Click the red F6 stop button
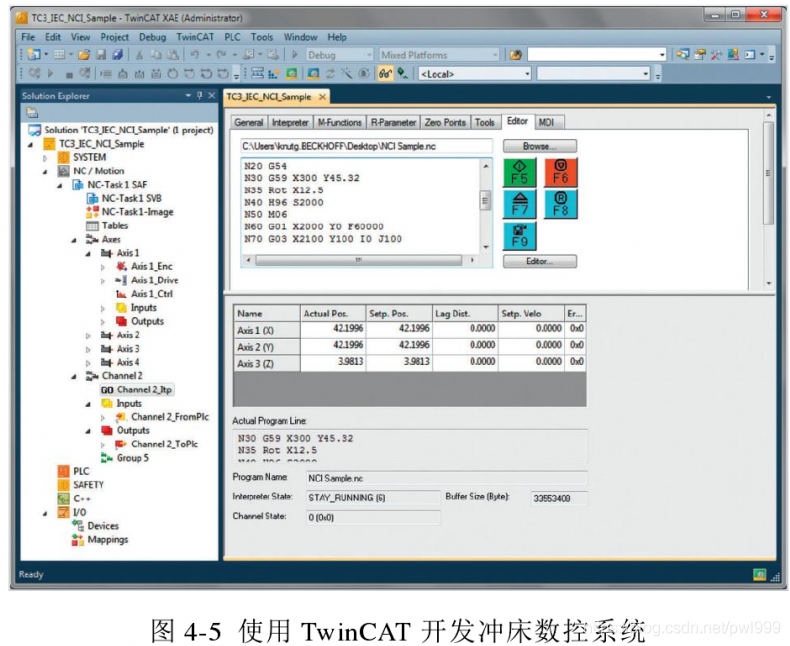790x646 pixels. pyautogui.click(x=561, y=172)
